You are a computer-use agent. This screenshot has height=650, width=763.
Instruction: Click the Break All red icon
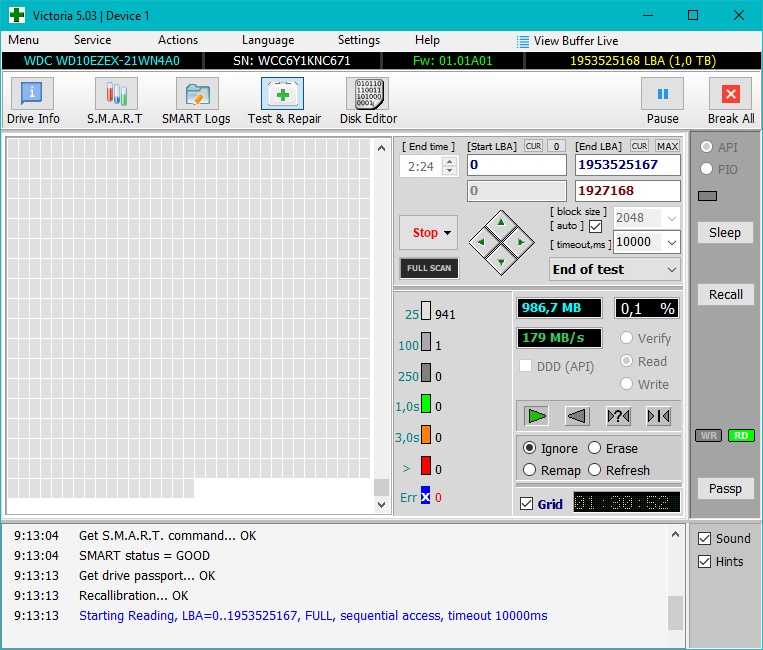tap(730, 93)
